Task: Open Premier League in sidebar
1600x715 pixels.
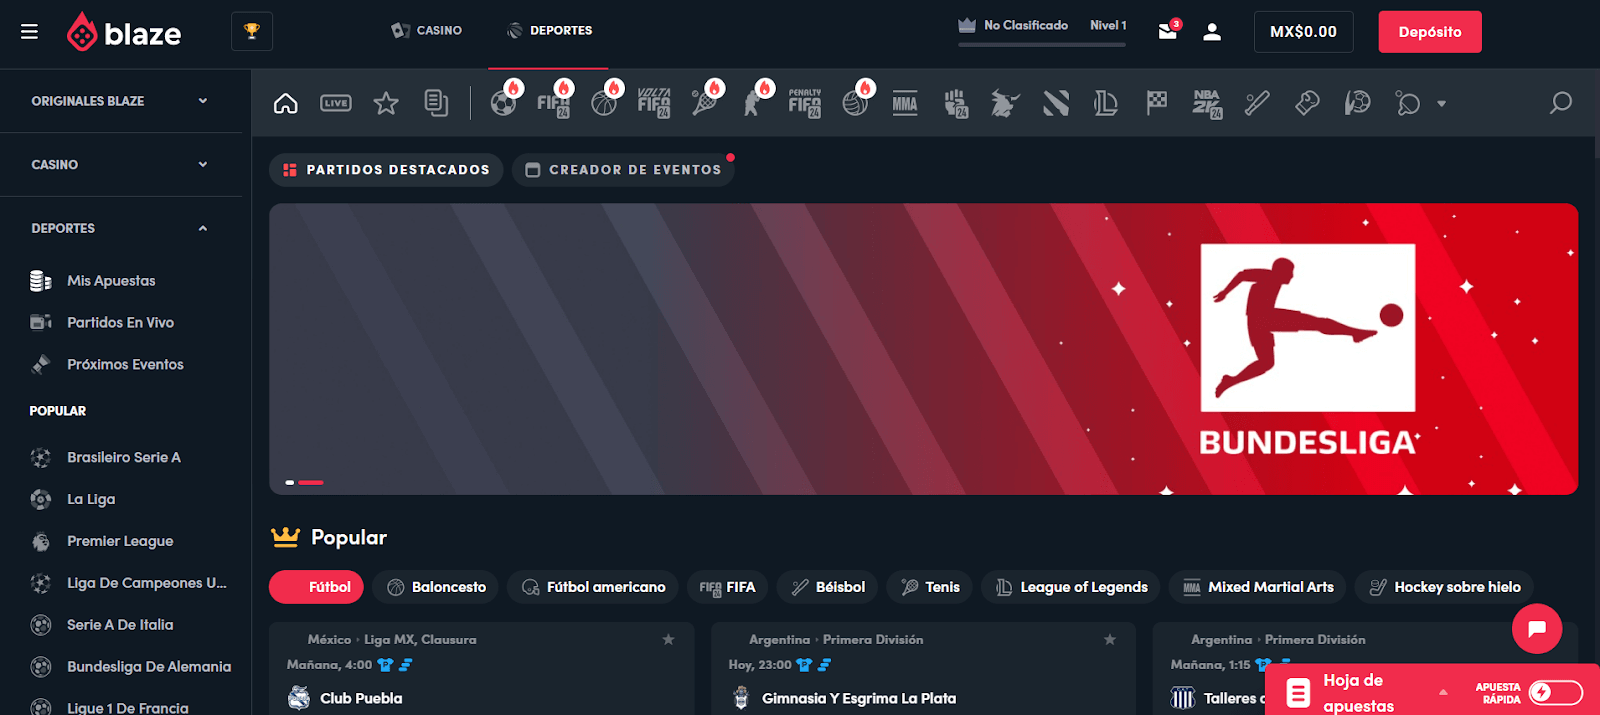Action: click(120, 541)
